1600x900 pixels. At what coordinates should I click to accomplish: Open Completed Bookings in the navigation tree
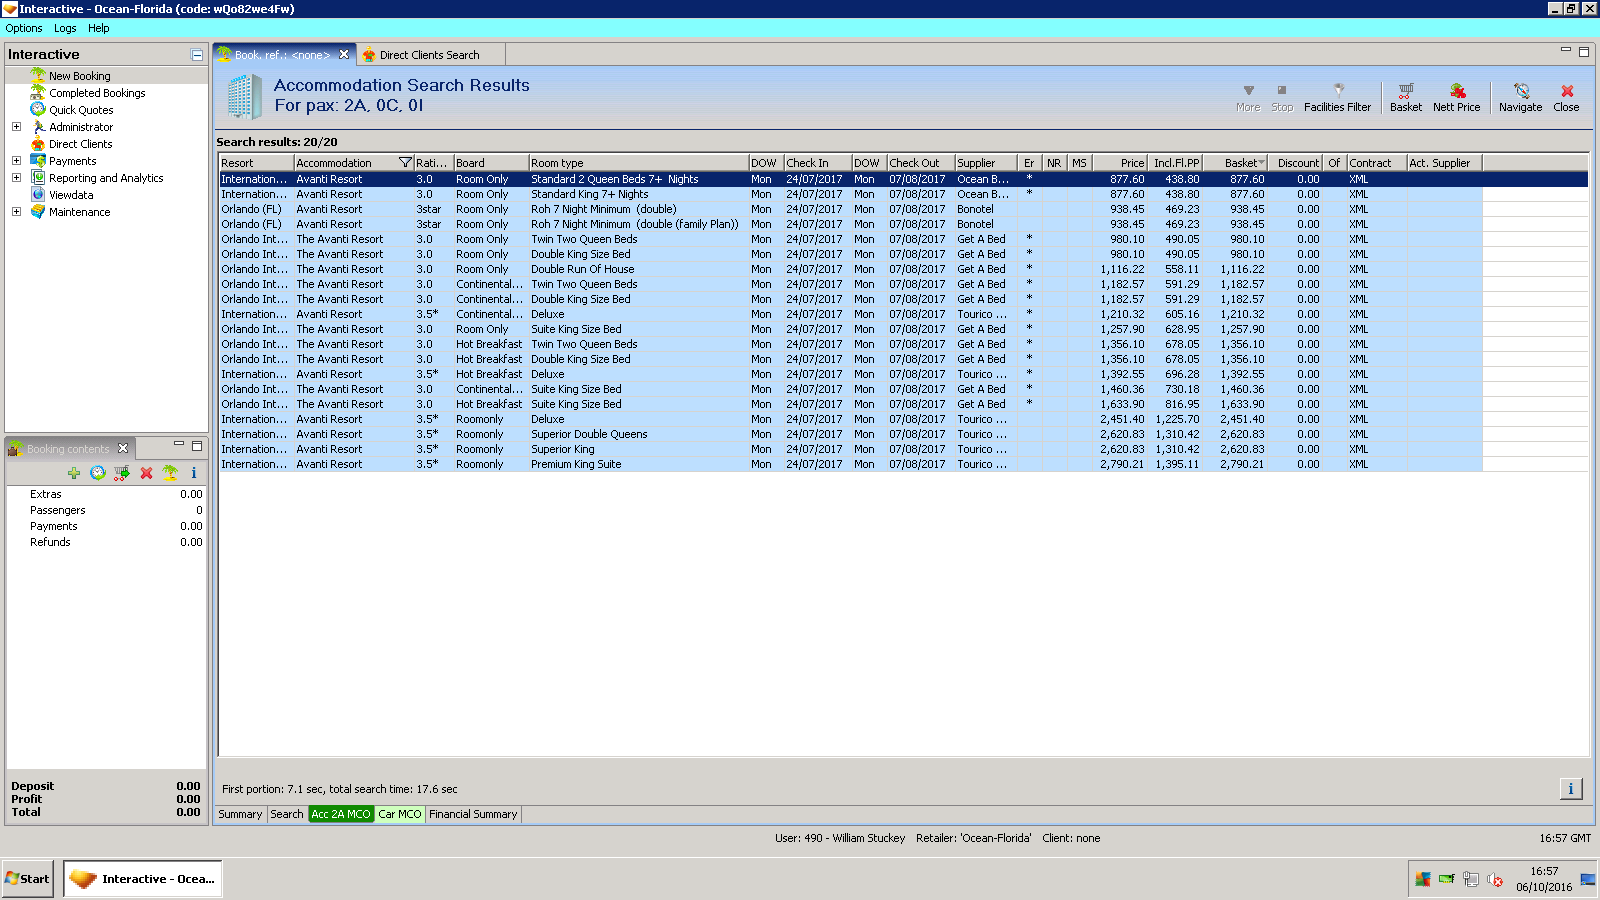(97, 93)
